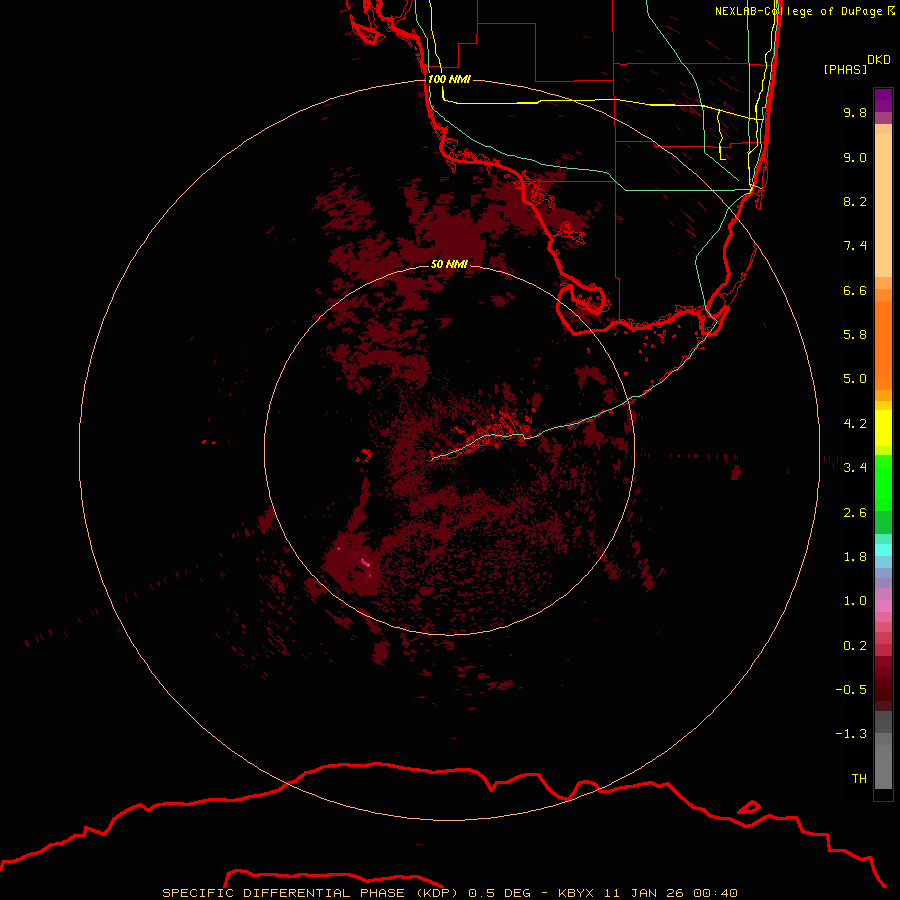Click the "SPECIFIC DIFFERENTIAL PHASE (KDP)" caption text
Image resolution: width=900 pixels, height=900 pixels.
pos(310,893)
